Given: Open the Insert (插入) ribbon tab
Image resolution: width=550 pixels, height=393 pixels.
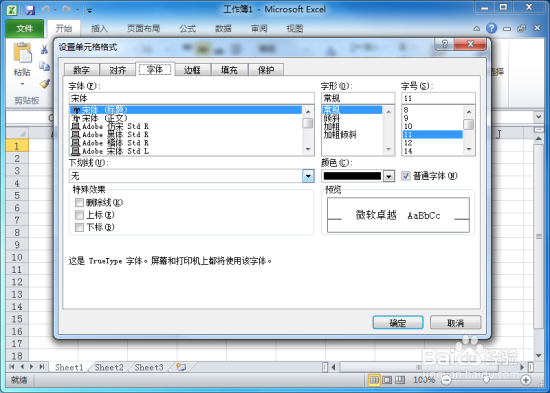Looking at the screenshot, I should click(x=99, y=28).
